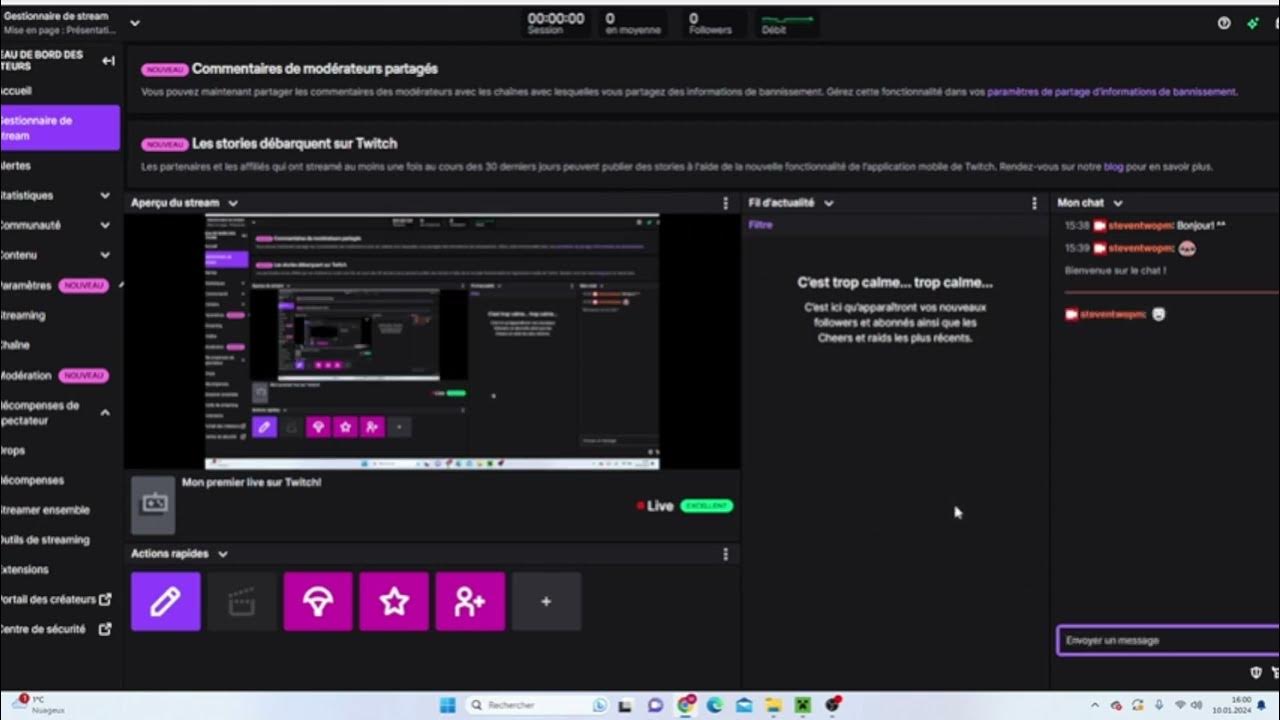
Task: Open Minecraft creeper icon in taskbar
Action: point(803,705)
